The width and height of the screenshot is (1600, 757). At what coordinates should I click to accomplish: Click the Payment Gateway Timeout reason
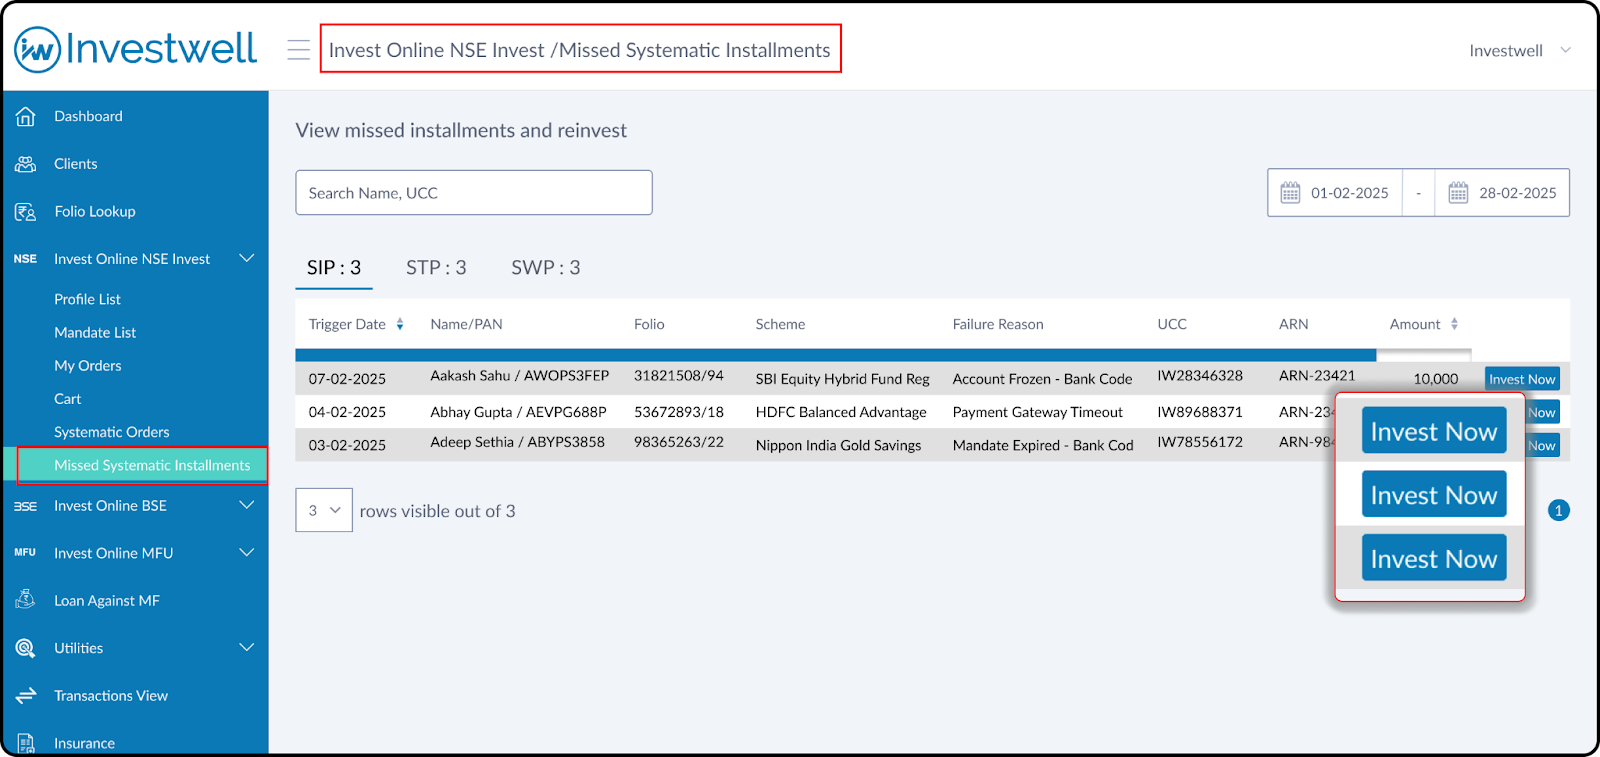(x=1037, y=412)
